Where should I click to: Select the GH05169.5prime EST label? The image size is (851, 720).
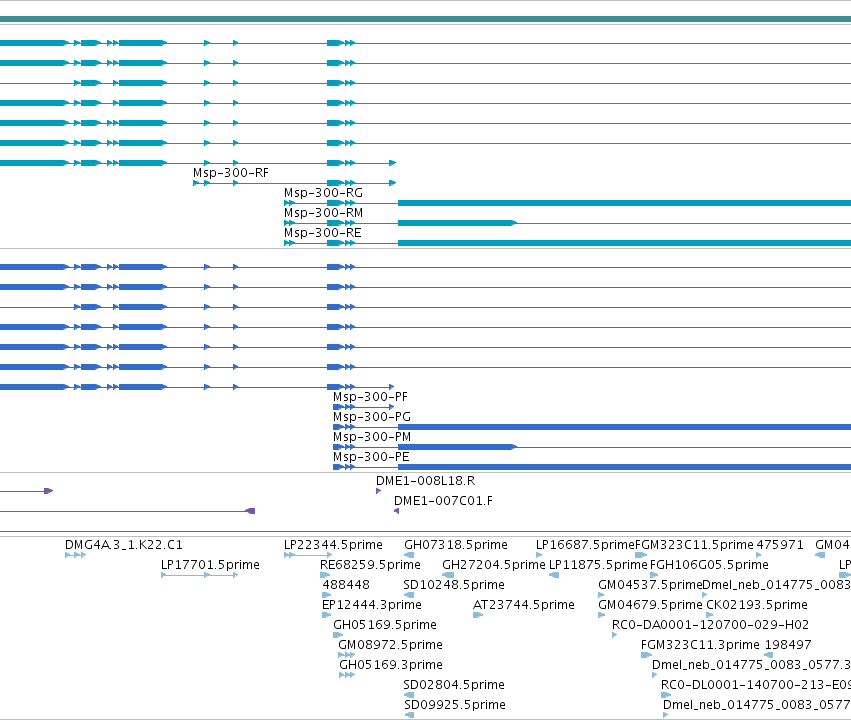click(x=385, y=626)
